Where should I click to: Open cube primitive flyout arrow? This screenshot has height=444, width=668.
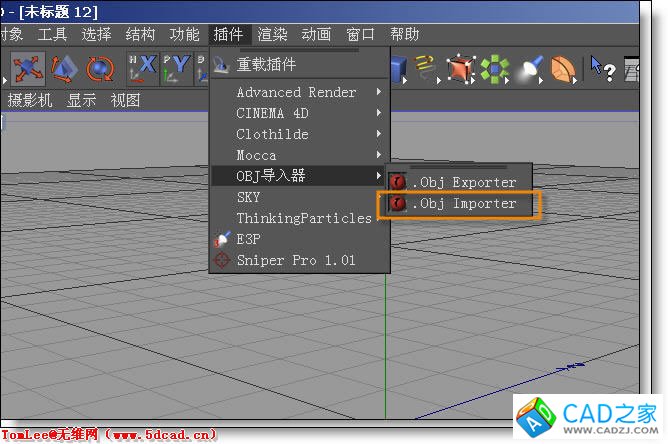(x=405, y=80)
